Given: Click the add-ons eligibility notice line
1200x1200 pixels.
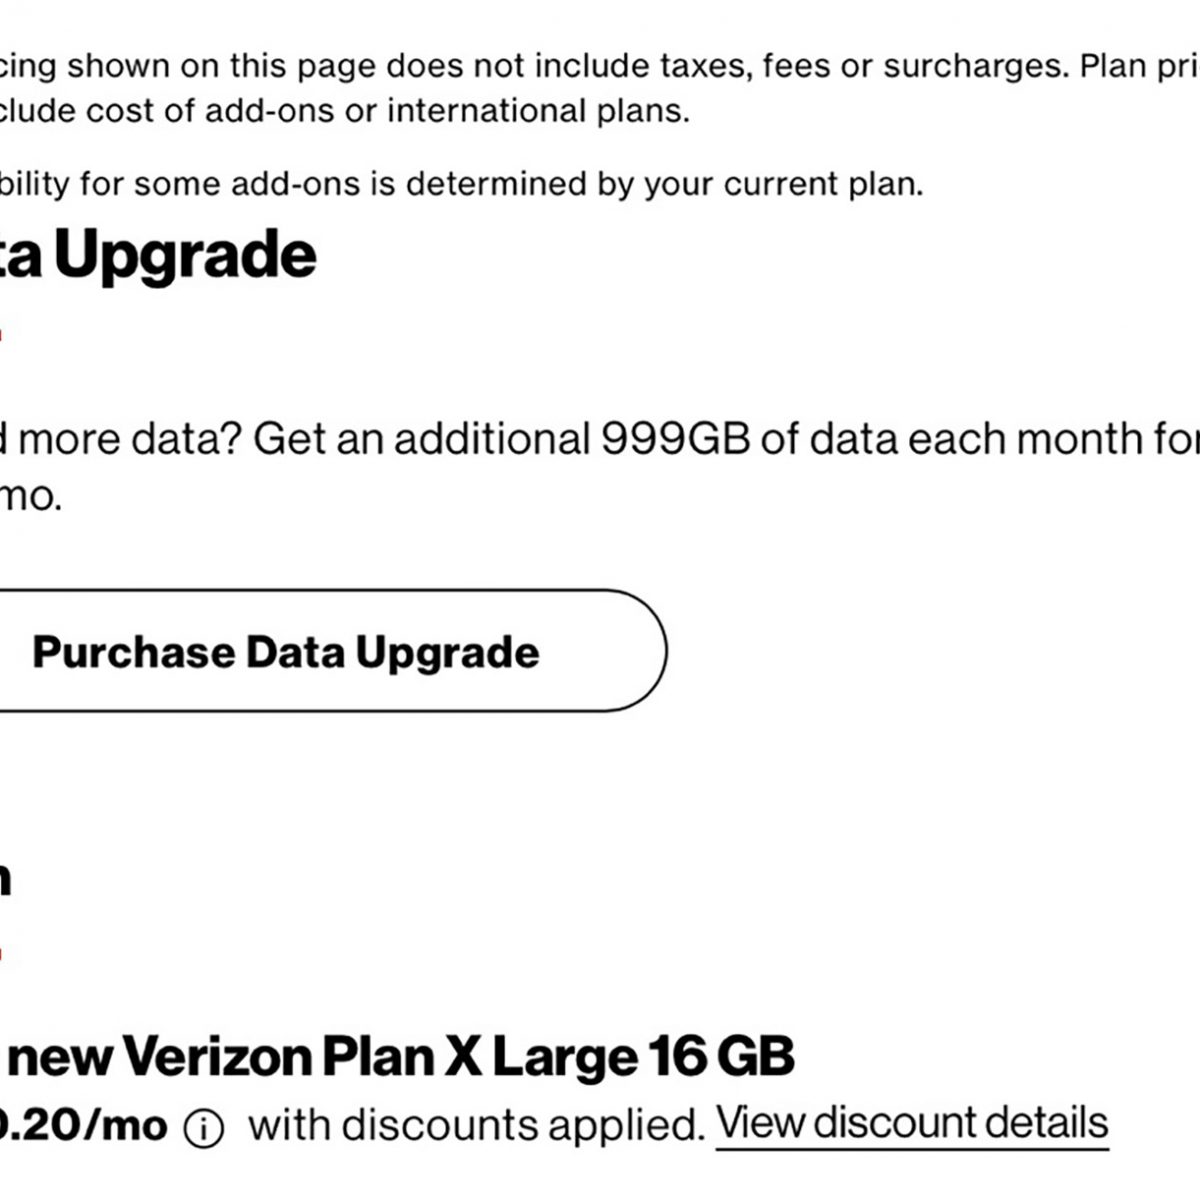Looking at the screenshot, I should [x=460, y=184].
